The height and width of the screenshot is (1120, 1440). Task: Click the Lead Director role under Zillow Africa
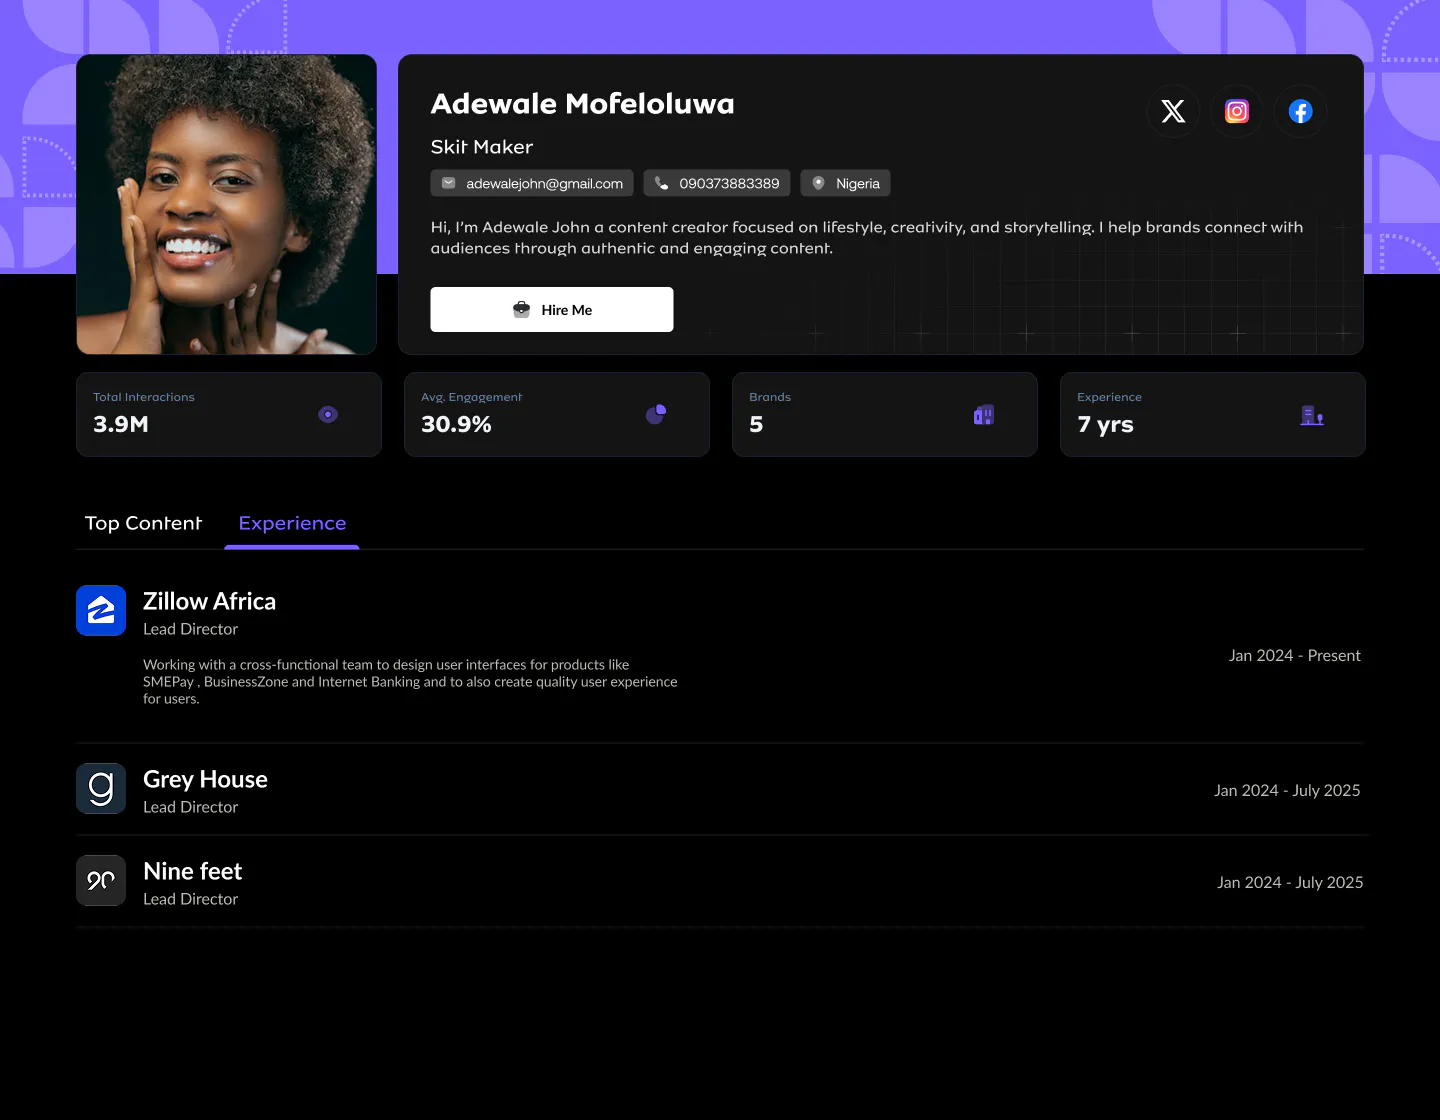click(190, 629)
